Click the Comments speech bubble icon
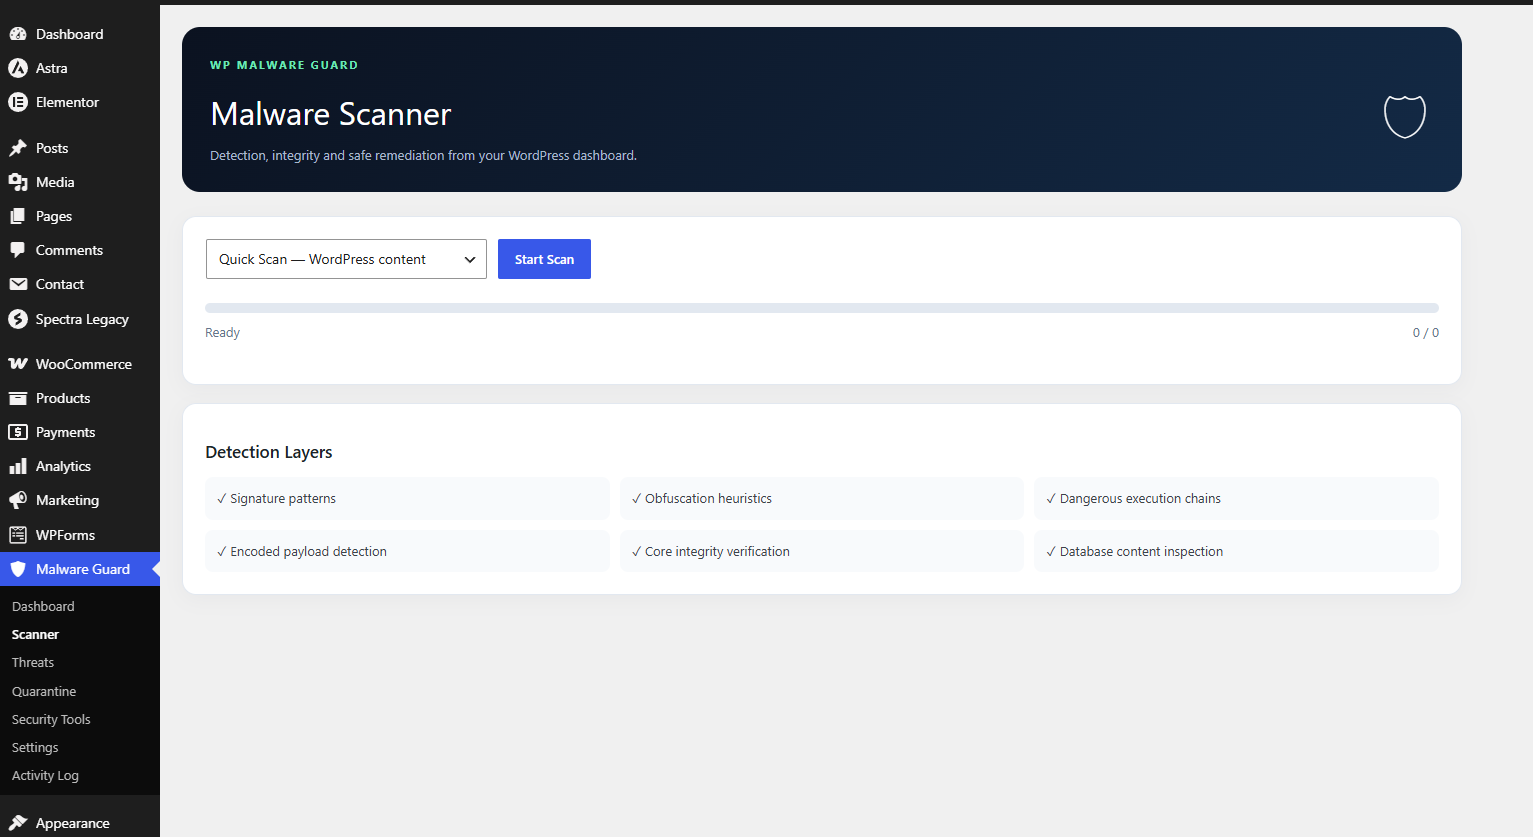1533x837 pixels. tap(18, 250)
